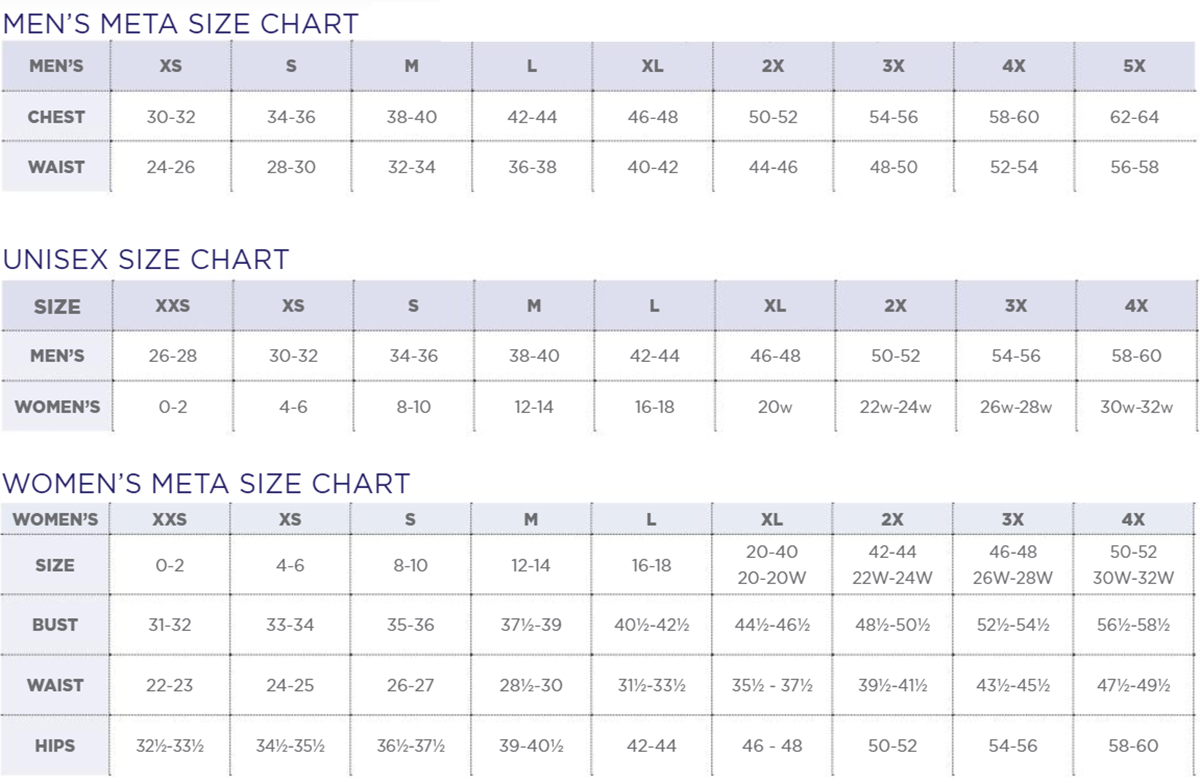1200x780 pixels.
Task: Click the 28½-30 waist measurement cell
Action: tap(531, 685)
